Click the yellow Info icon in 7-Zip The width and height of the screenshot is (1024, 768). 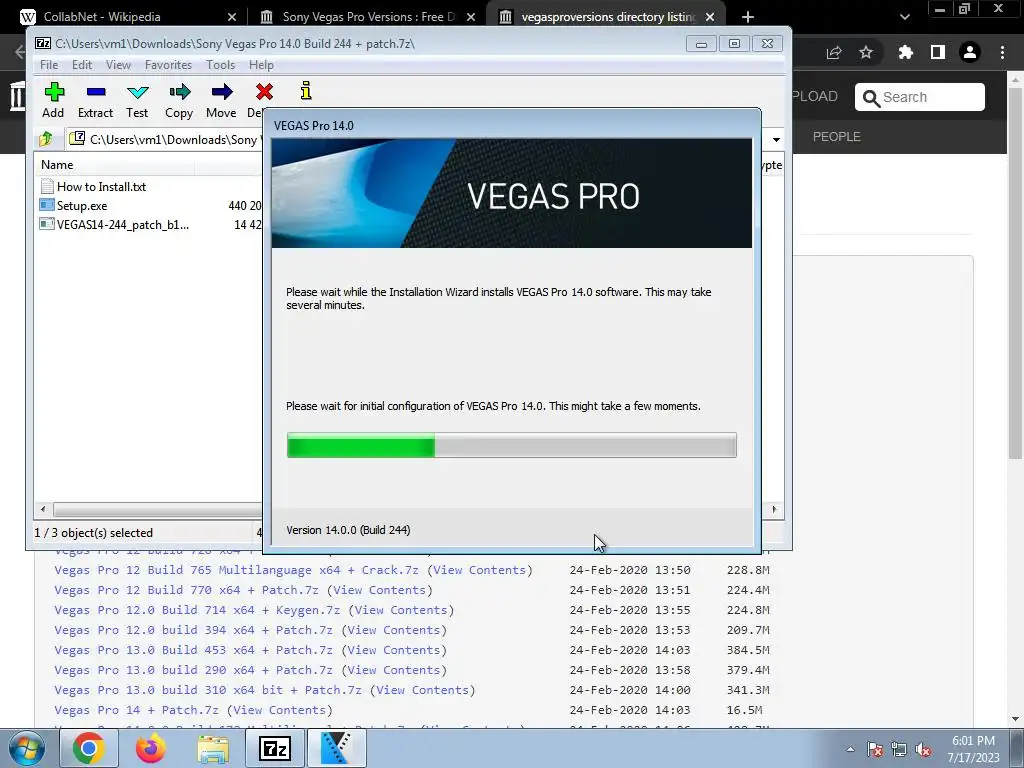tap(306, 91)
